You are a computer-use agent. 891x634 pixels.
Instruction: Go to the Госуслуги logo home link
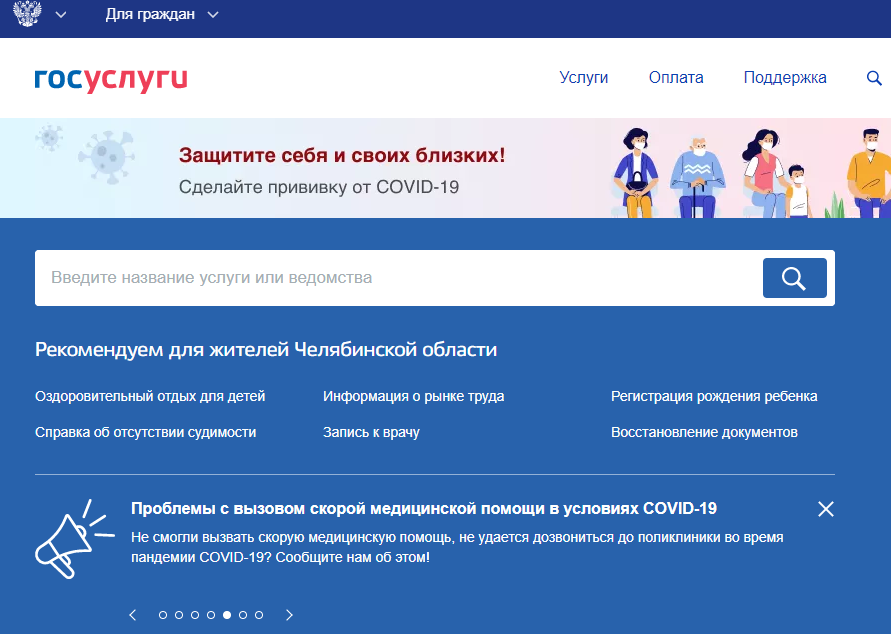click(x=111, y=80)
